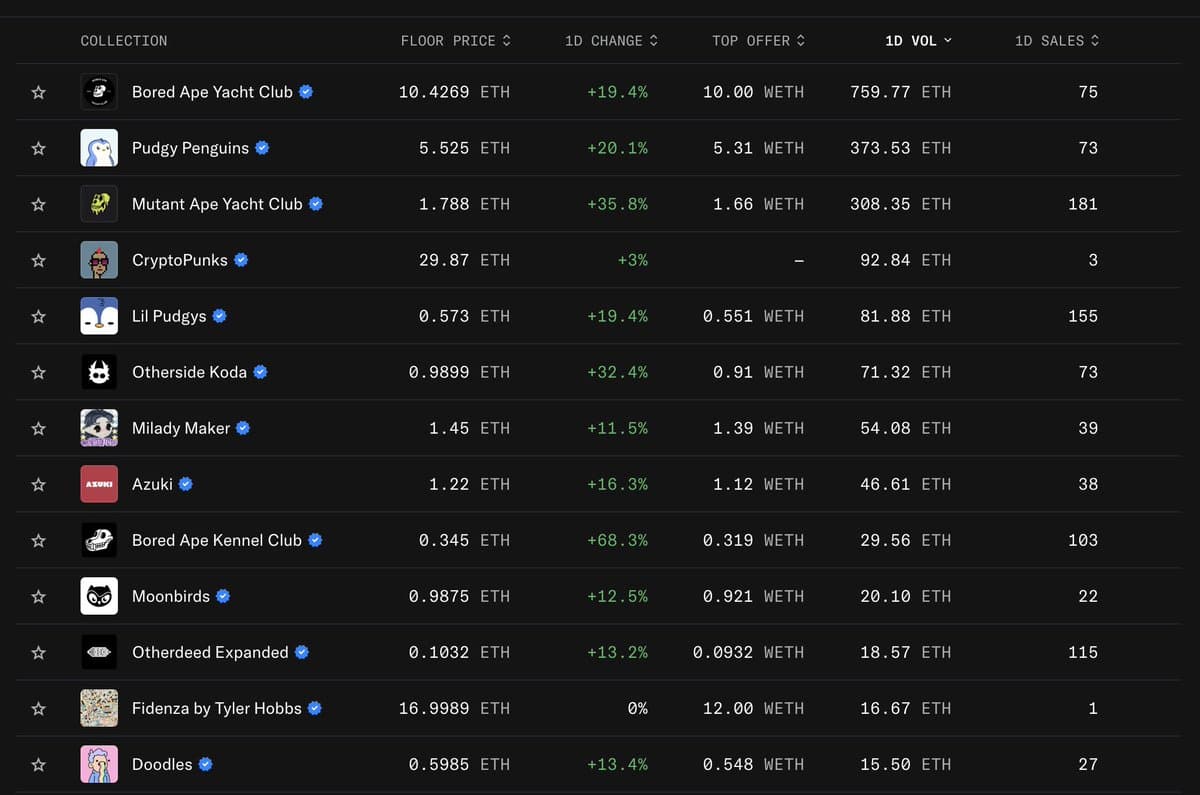This screenshot has height=795, width=1200.
Task: Open the CryptoPunks collection name
Action: point(180,260)
